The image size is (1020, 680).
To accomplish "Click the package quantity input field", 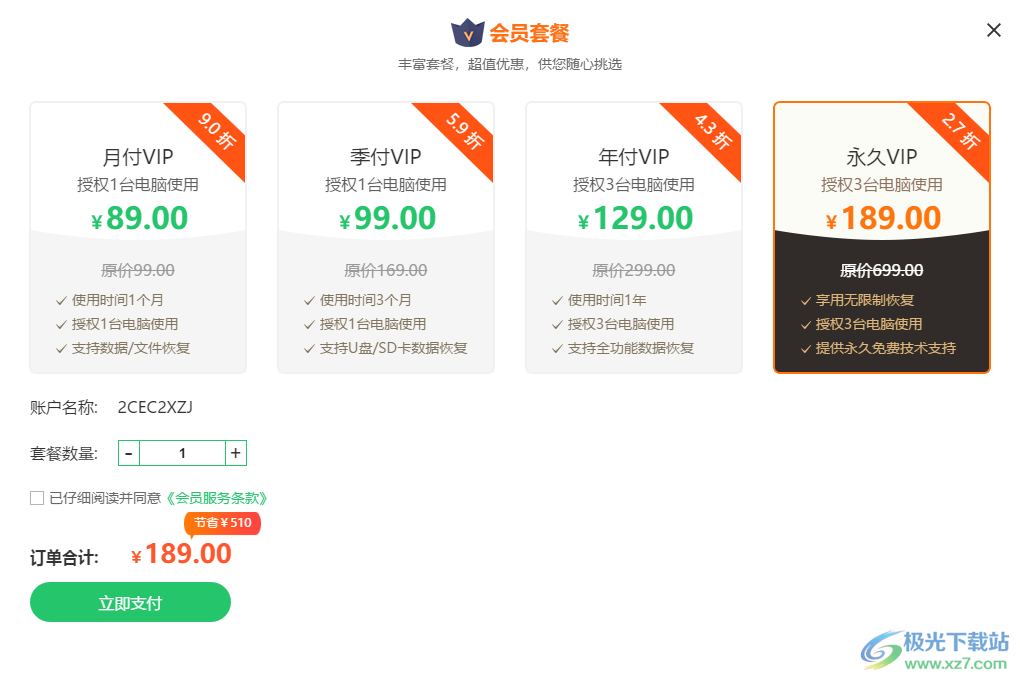I will (x=182, y=453).
